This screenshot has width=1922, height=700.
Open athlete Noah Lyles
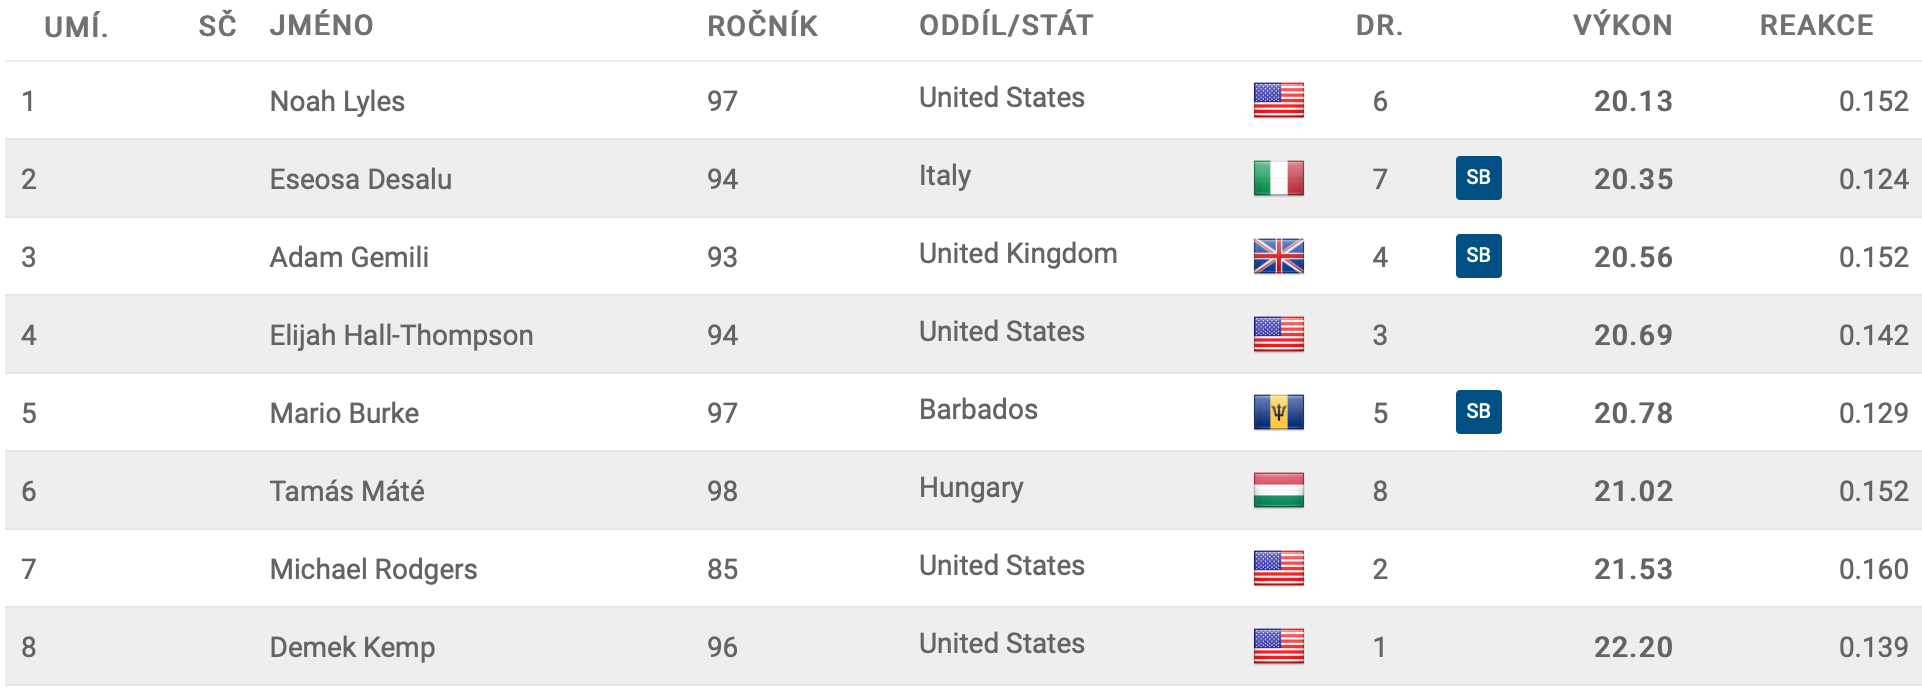(337, 101)
